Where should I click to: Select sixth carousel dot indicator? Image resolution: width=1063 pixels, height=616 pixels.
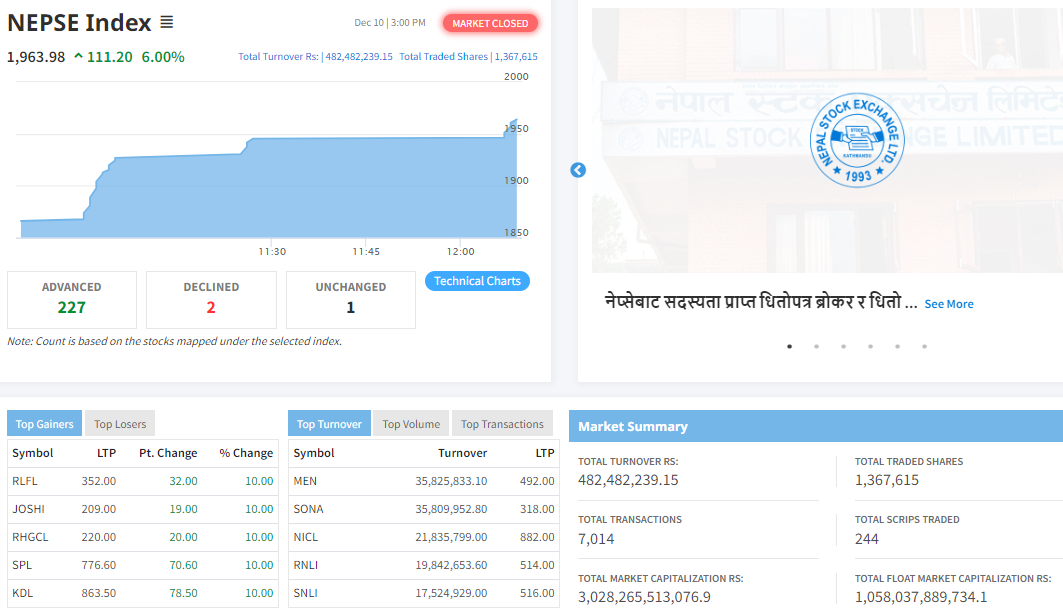pyautogui.click(x=924, y=346)
